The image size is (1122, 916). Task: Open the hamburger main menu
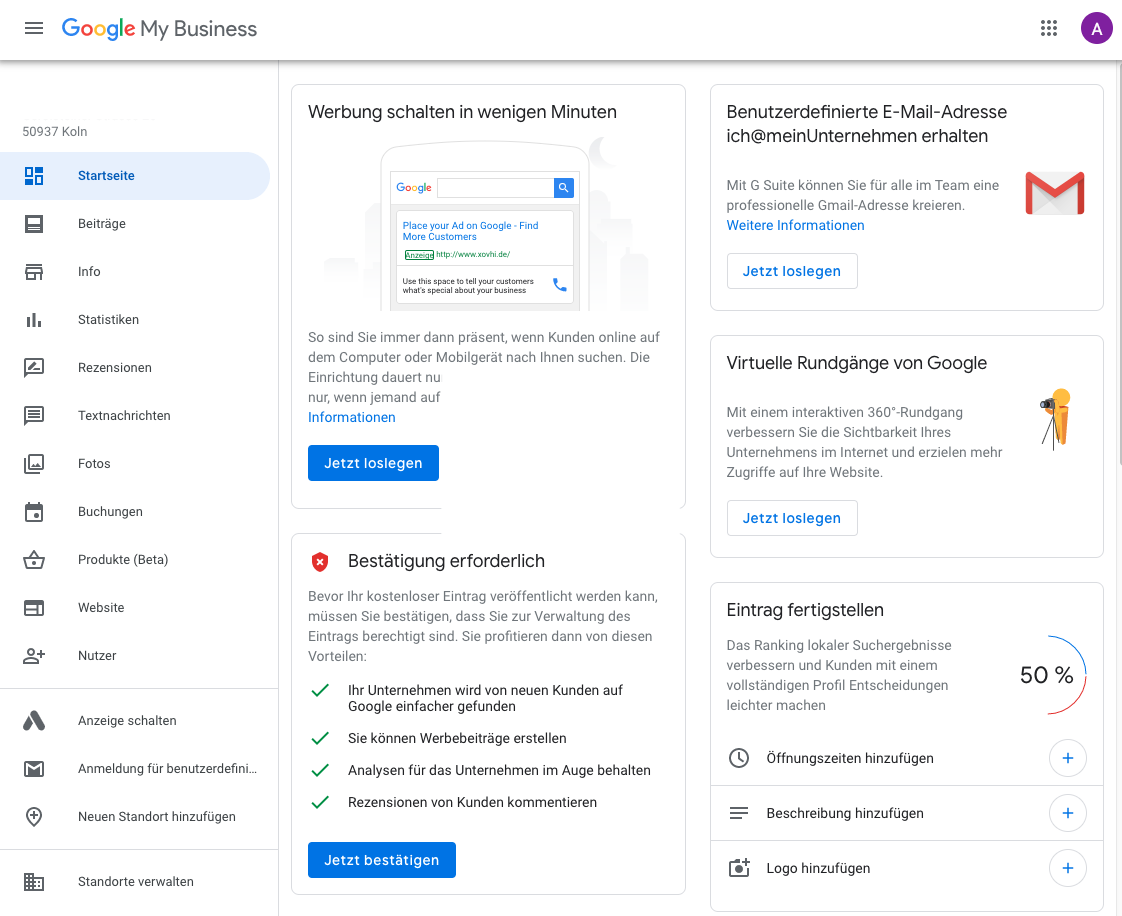pyautogui.click(x=34, y=29)
